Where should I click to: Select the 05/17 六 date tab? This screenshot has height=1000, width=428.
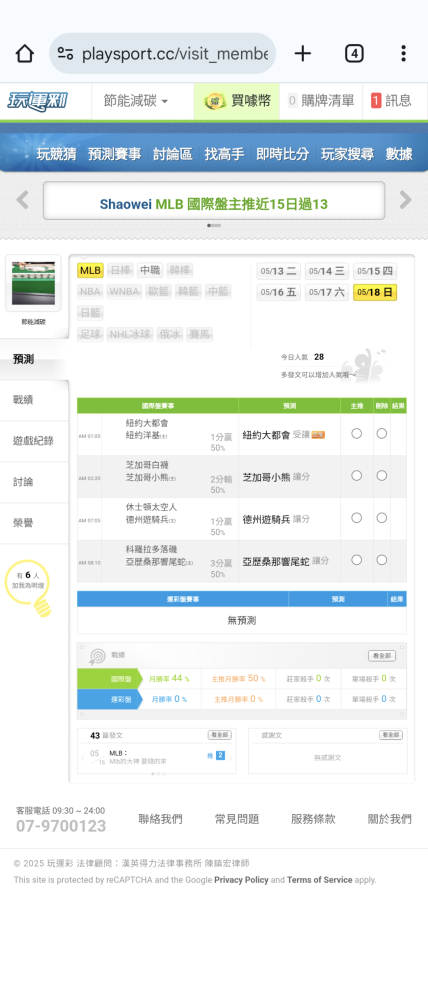pos(327,293)
